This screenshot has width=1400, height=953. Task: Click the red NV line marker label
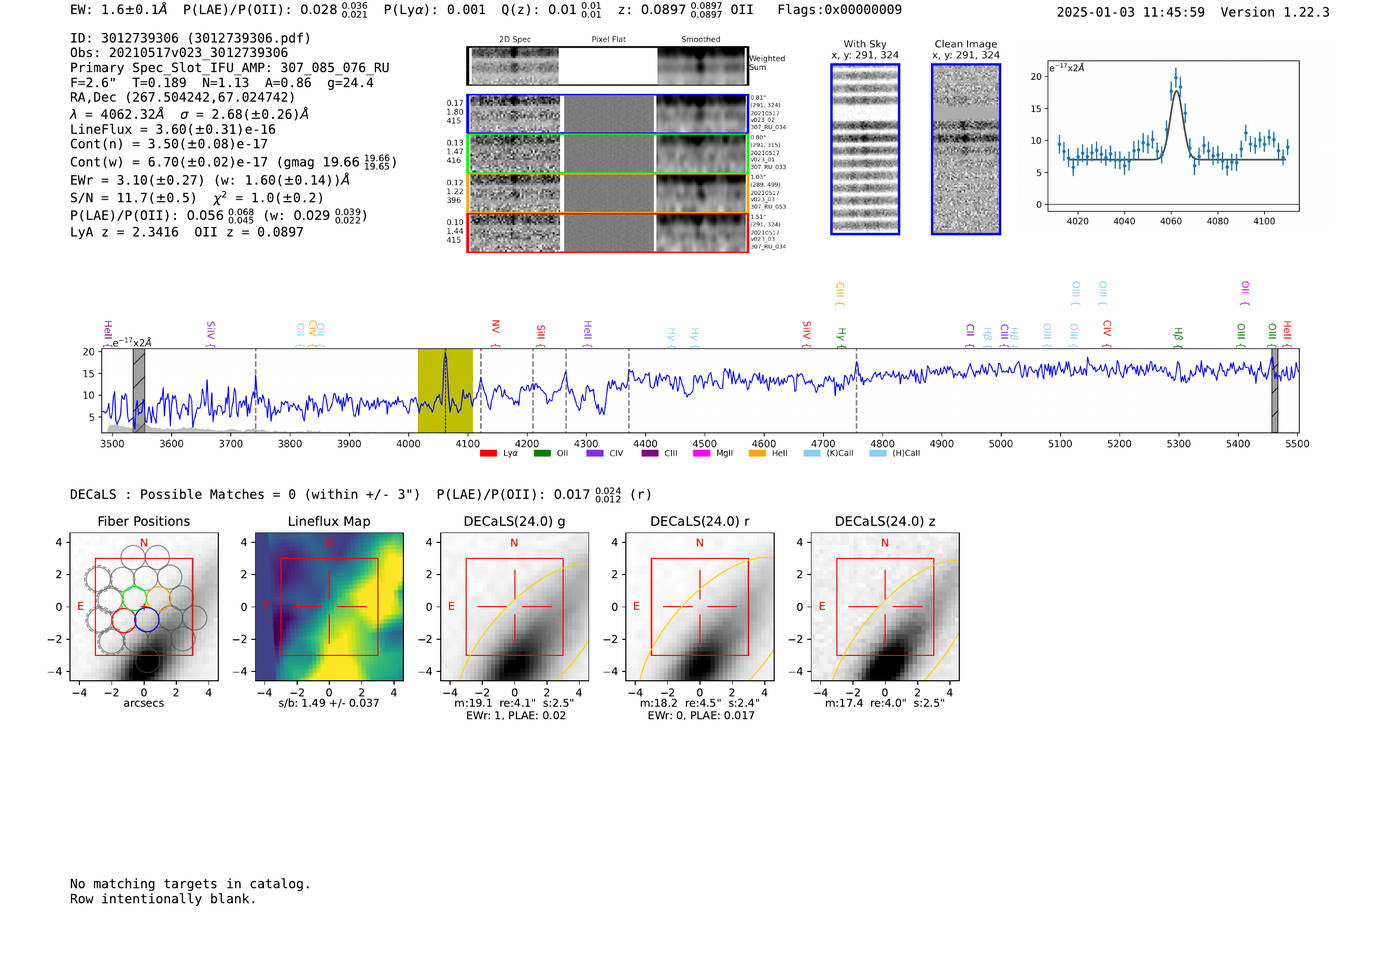pyautogui.click(x=496, y=328)
